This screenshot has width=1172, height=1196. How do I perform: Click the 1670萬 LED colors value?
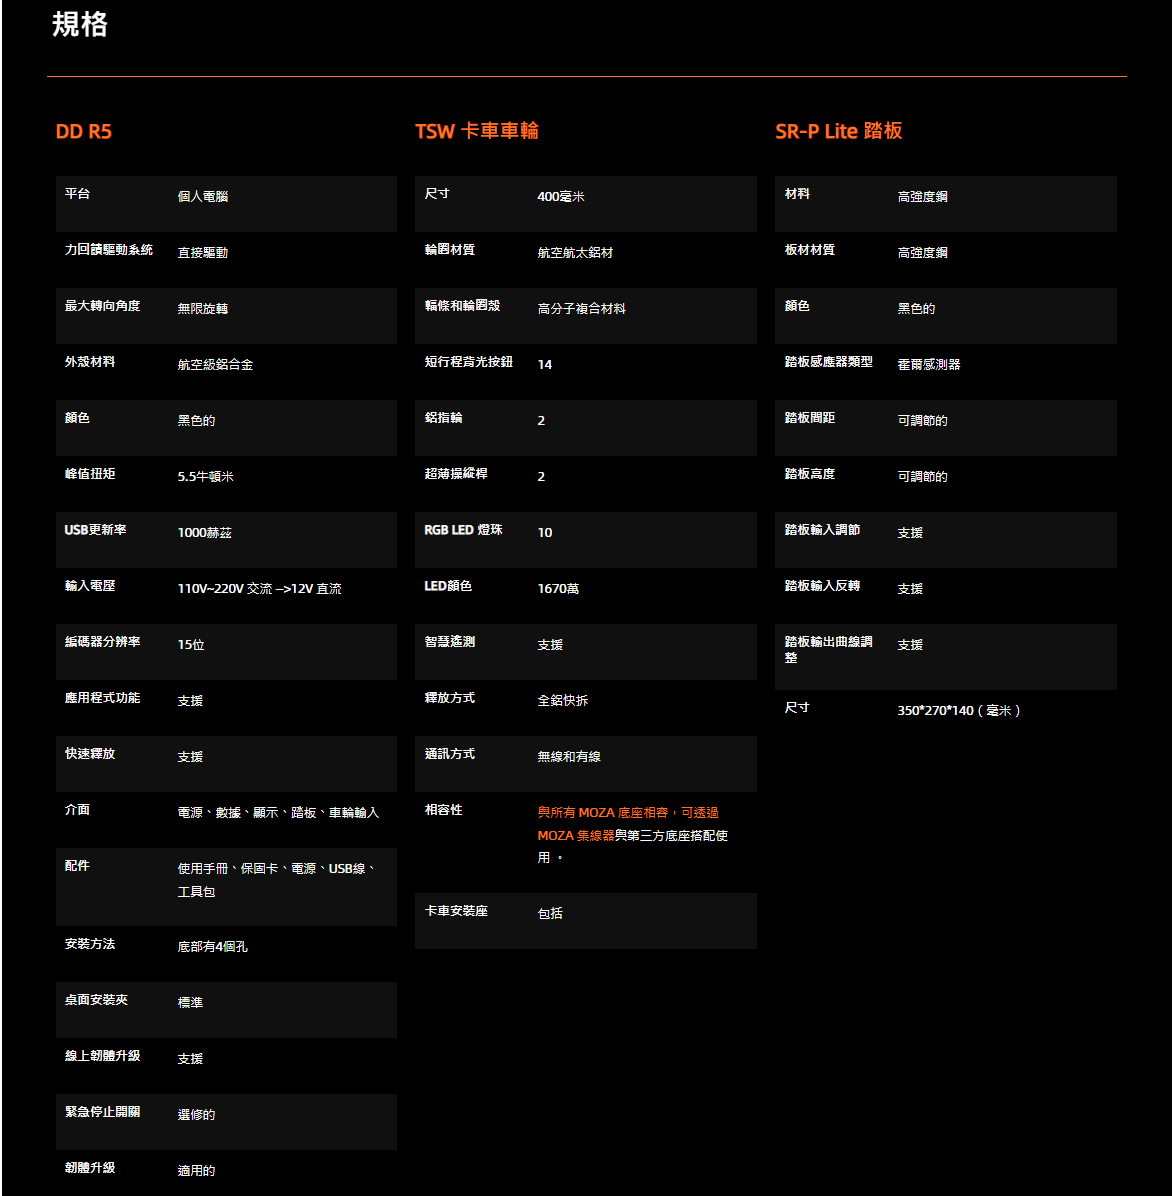(x=558, y=588)
